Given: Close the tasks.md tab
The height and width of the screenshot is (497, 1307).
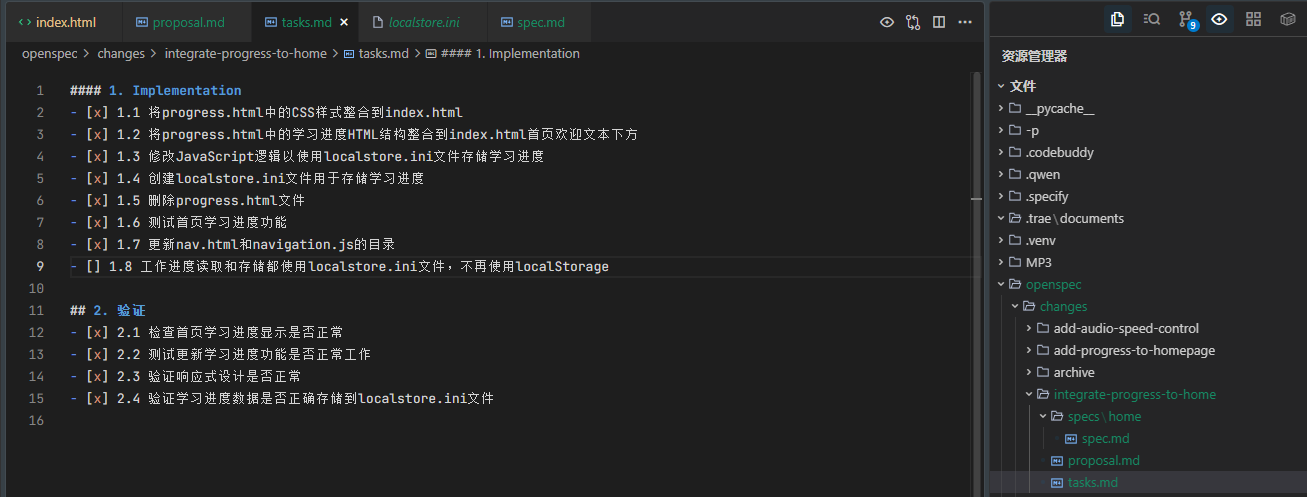Looking at the screenshot, I should coord(345,22).
